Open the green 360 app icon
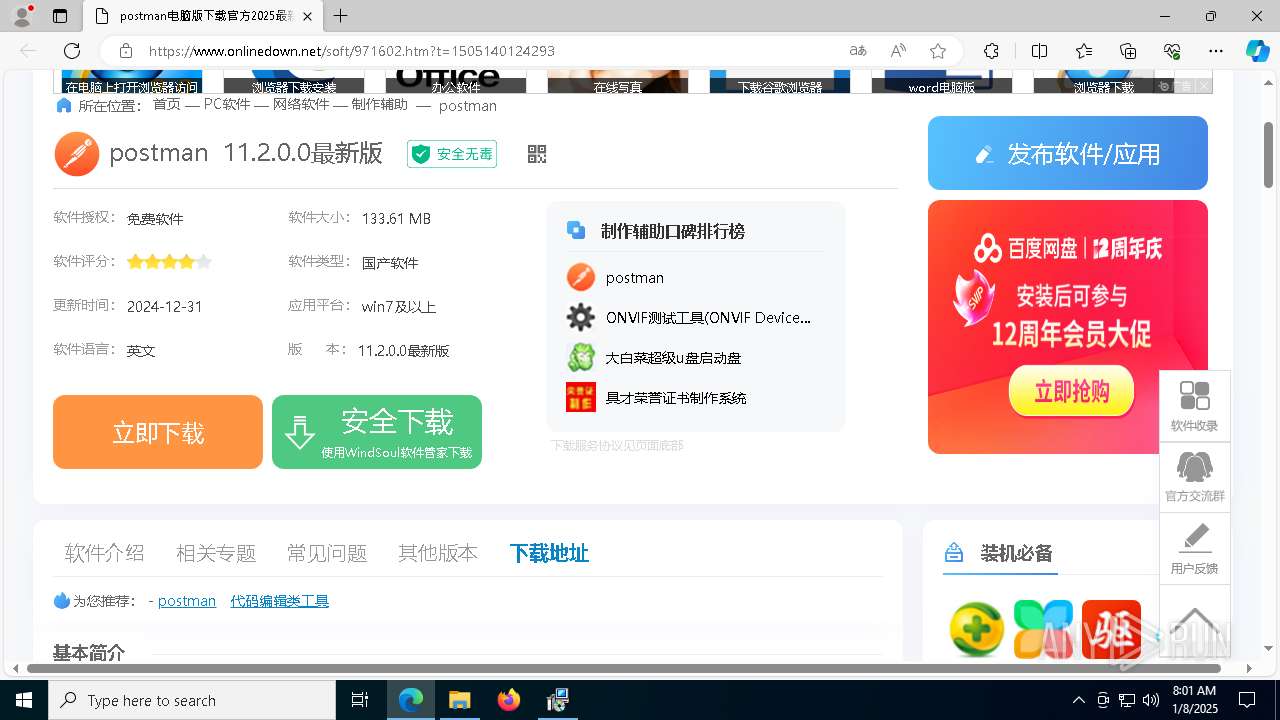Screen dimensions: 1280x720 (x=976, y=629)
